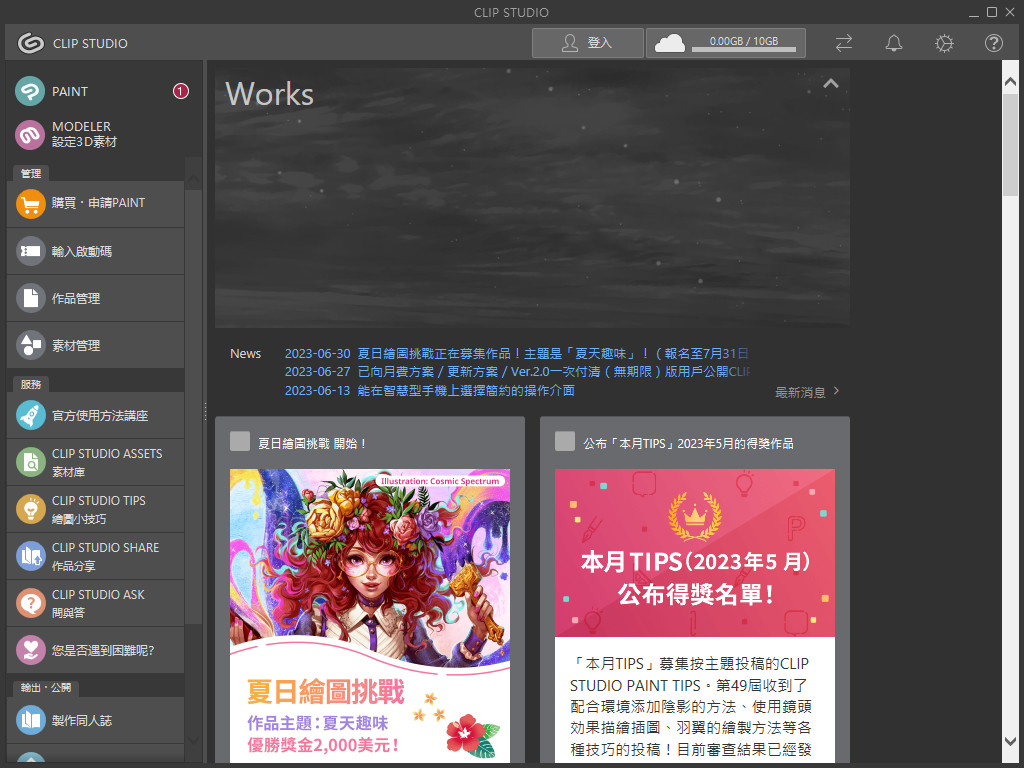Click icon beside 公布「本月TIPS」 card heading

[x=564, y=441]
